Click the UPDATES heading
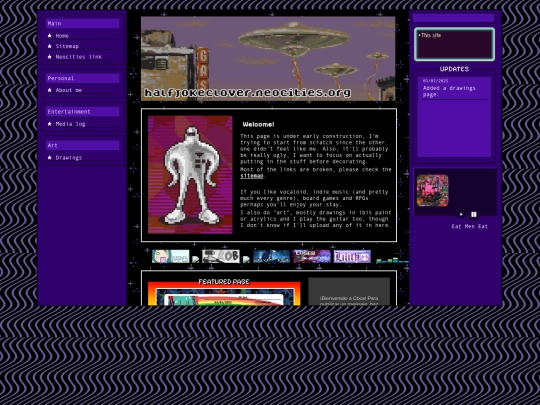 tap(454, 69)
